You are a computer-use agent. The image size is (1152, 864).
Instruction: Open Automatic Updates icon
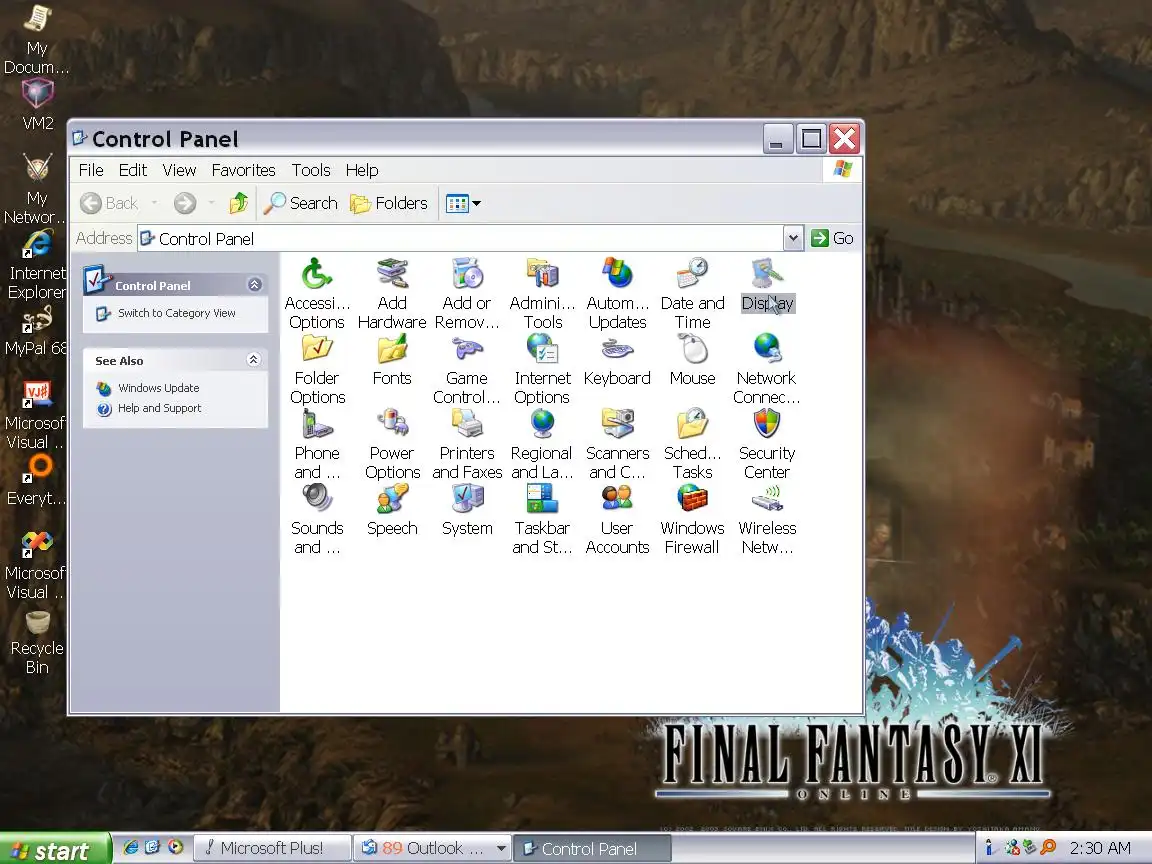click(x=617, y=293)
